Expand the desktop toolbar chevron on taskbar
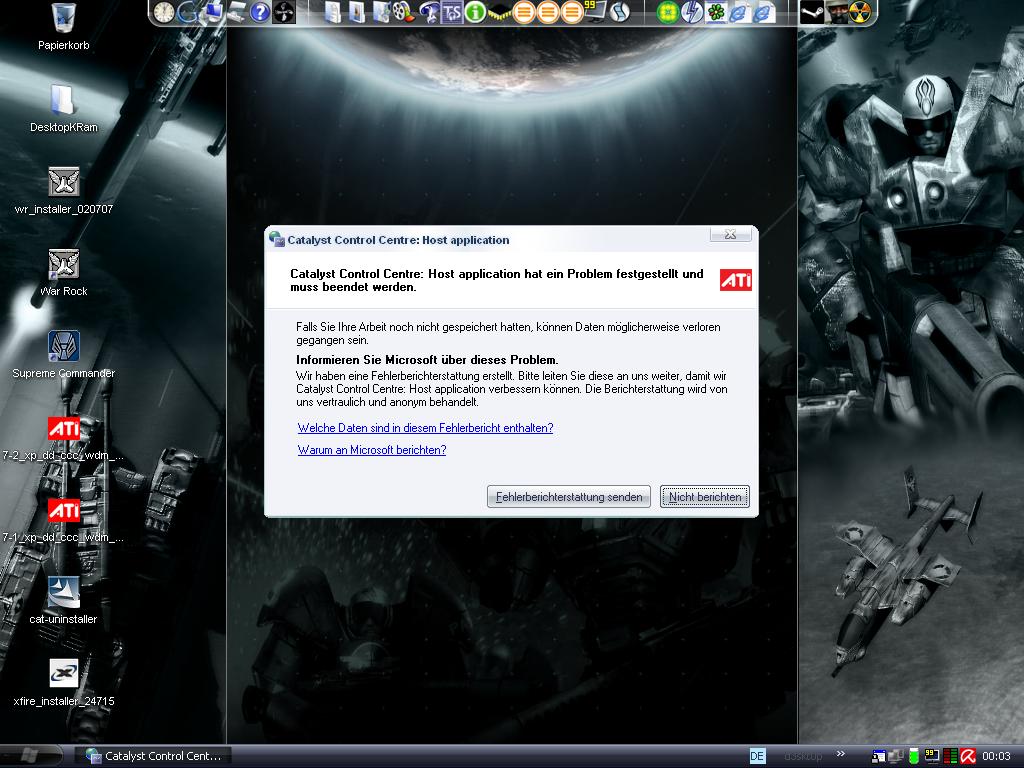 841,754
